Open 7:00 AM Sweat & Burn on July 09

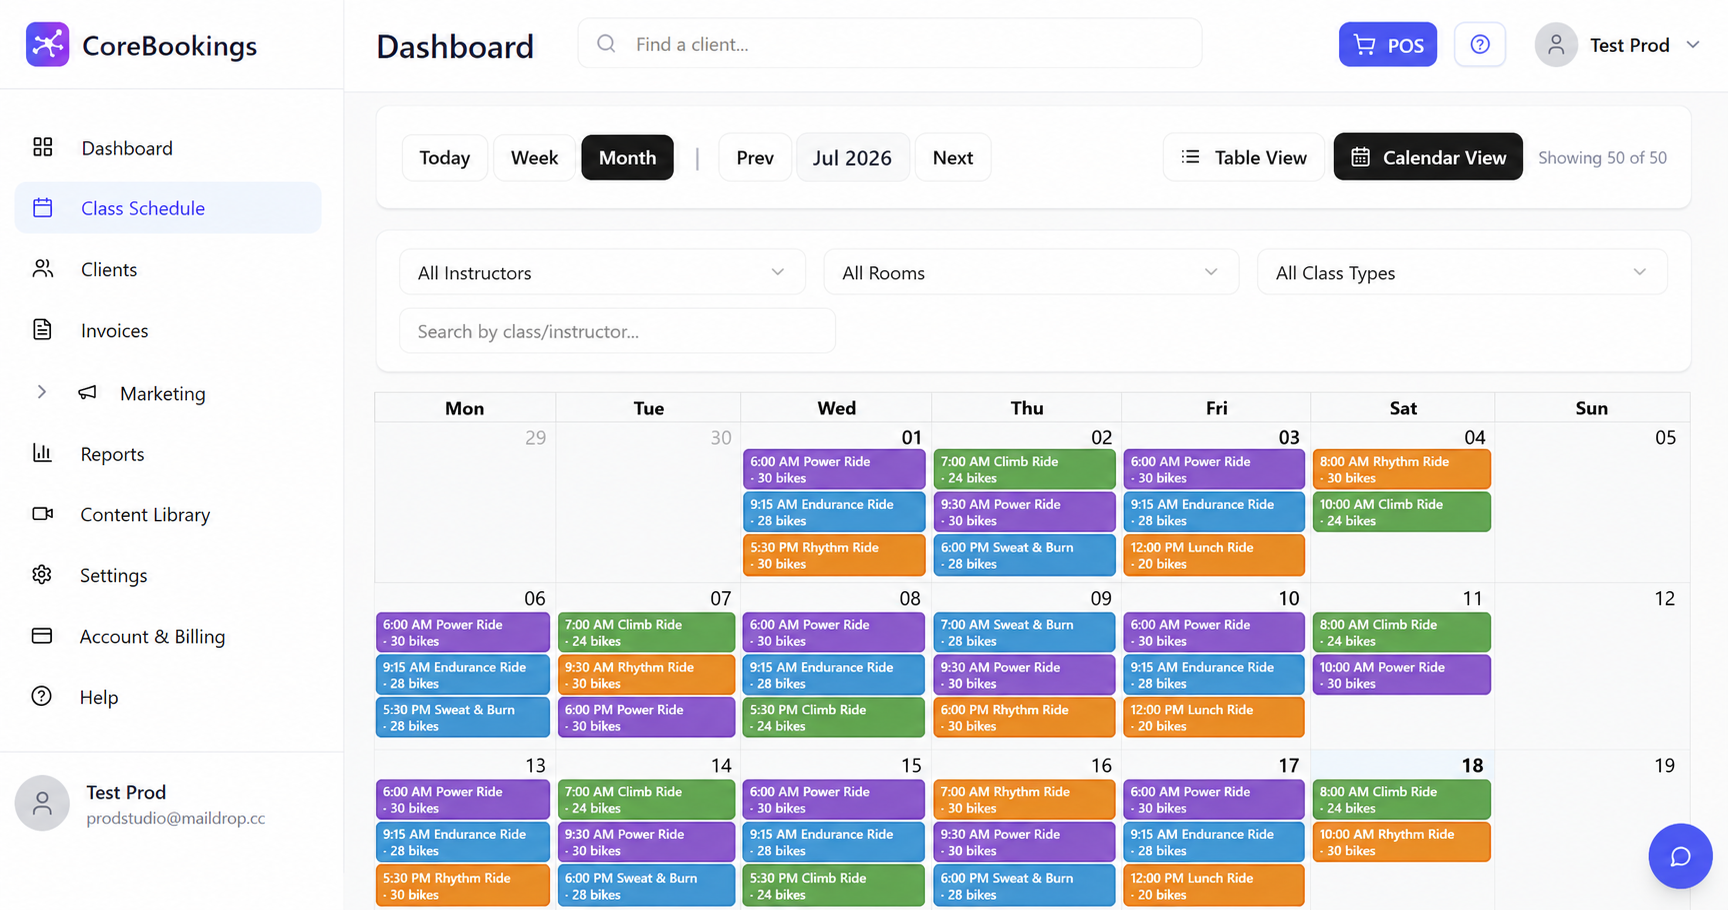pos(1024,632)
